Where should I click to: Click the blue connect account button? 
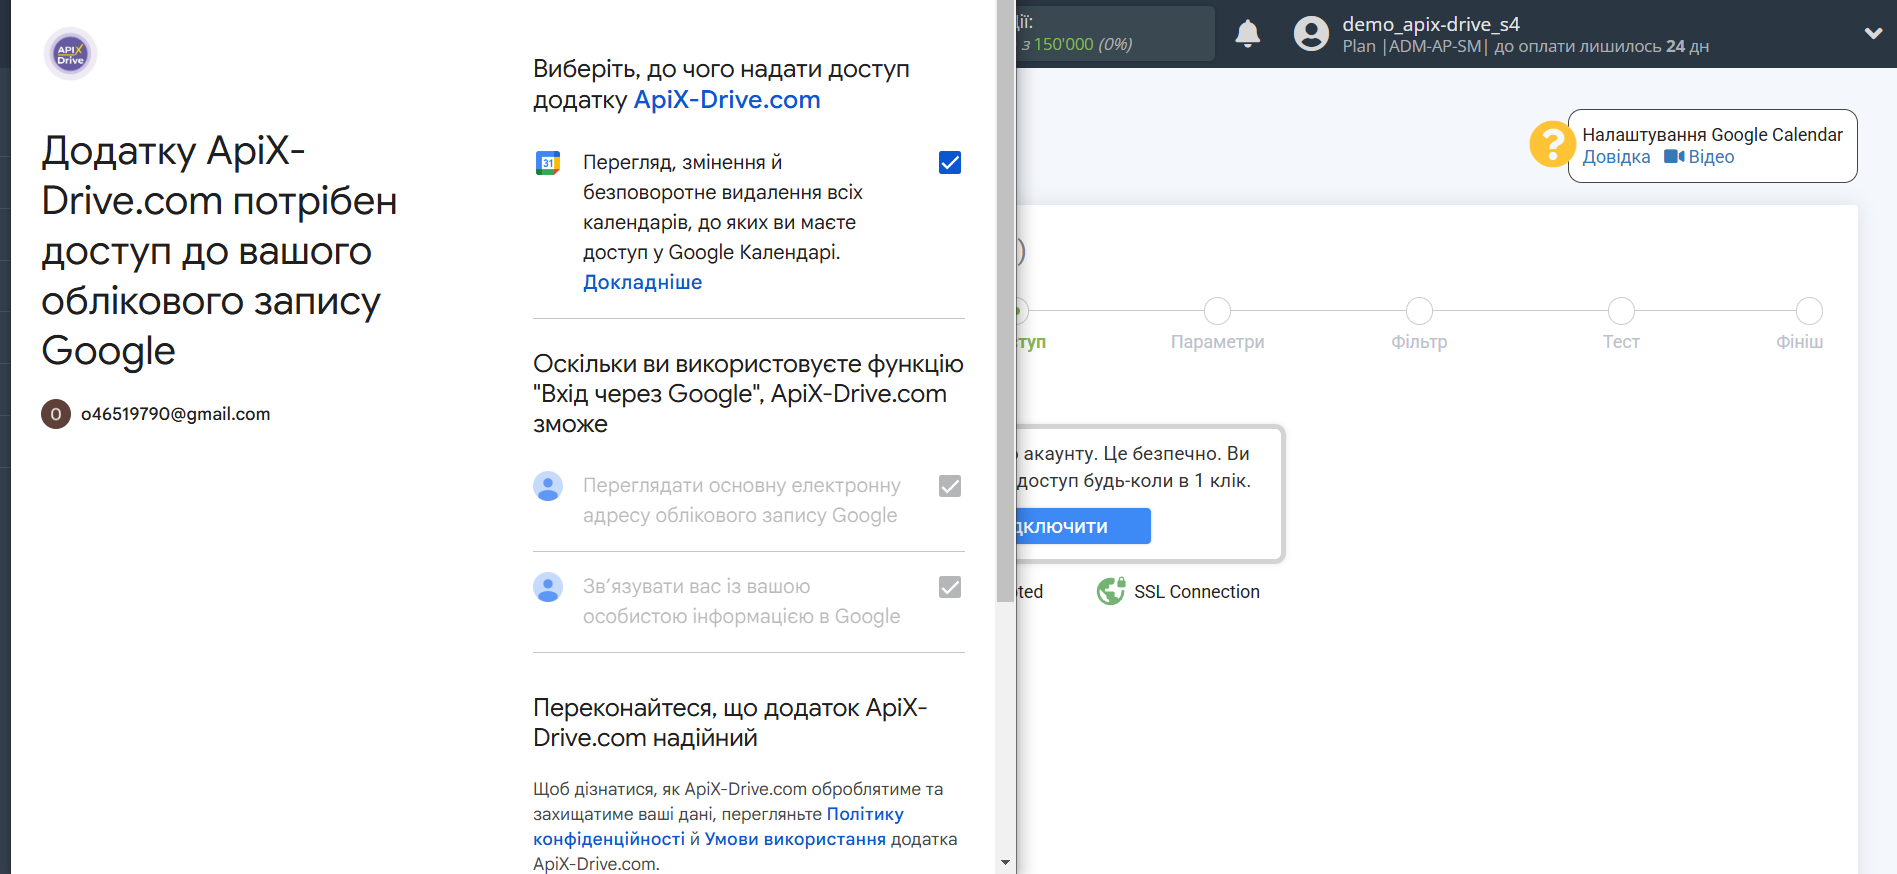1084,526
